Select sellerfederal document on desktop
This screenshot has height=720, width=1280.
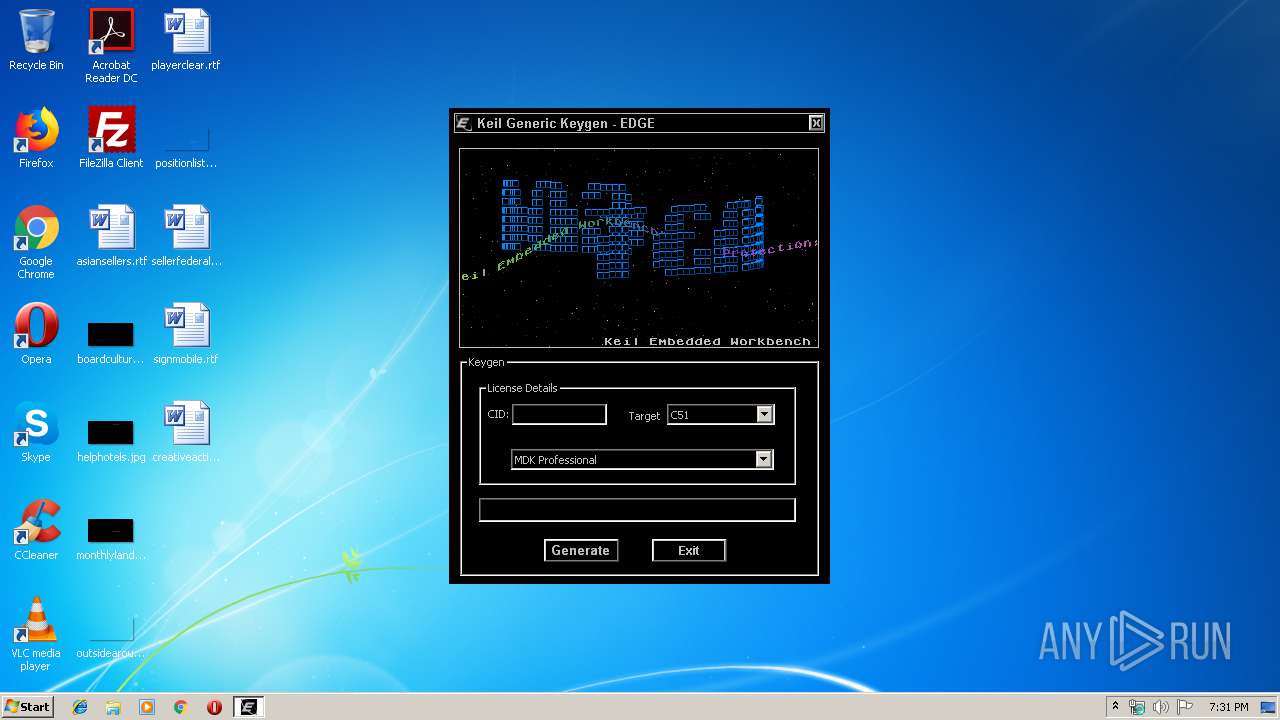pyautogui.click(x=186, y=236)
